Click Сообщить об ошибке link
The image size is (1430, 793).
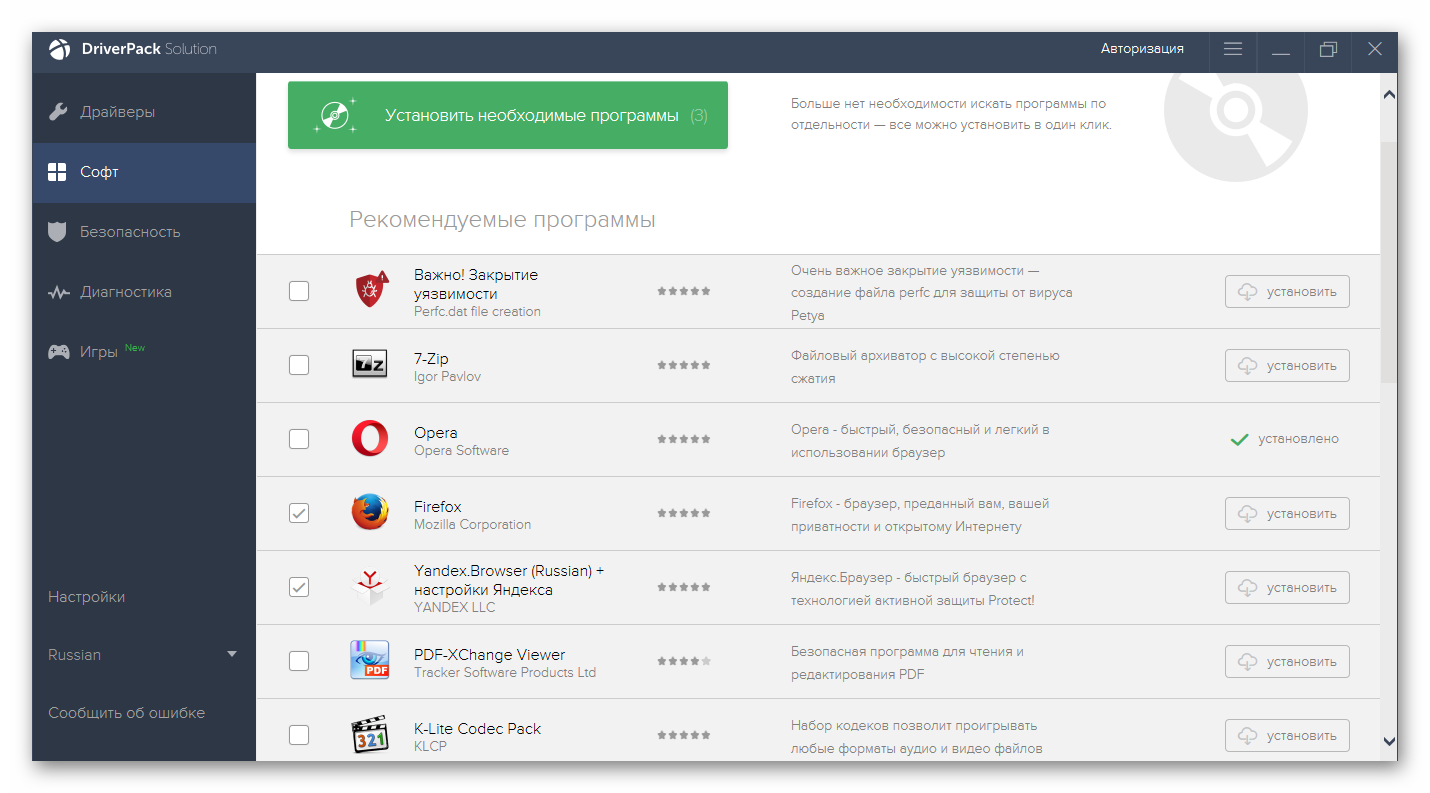127,713
